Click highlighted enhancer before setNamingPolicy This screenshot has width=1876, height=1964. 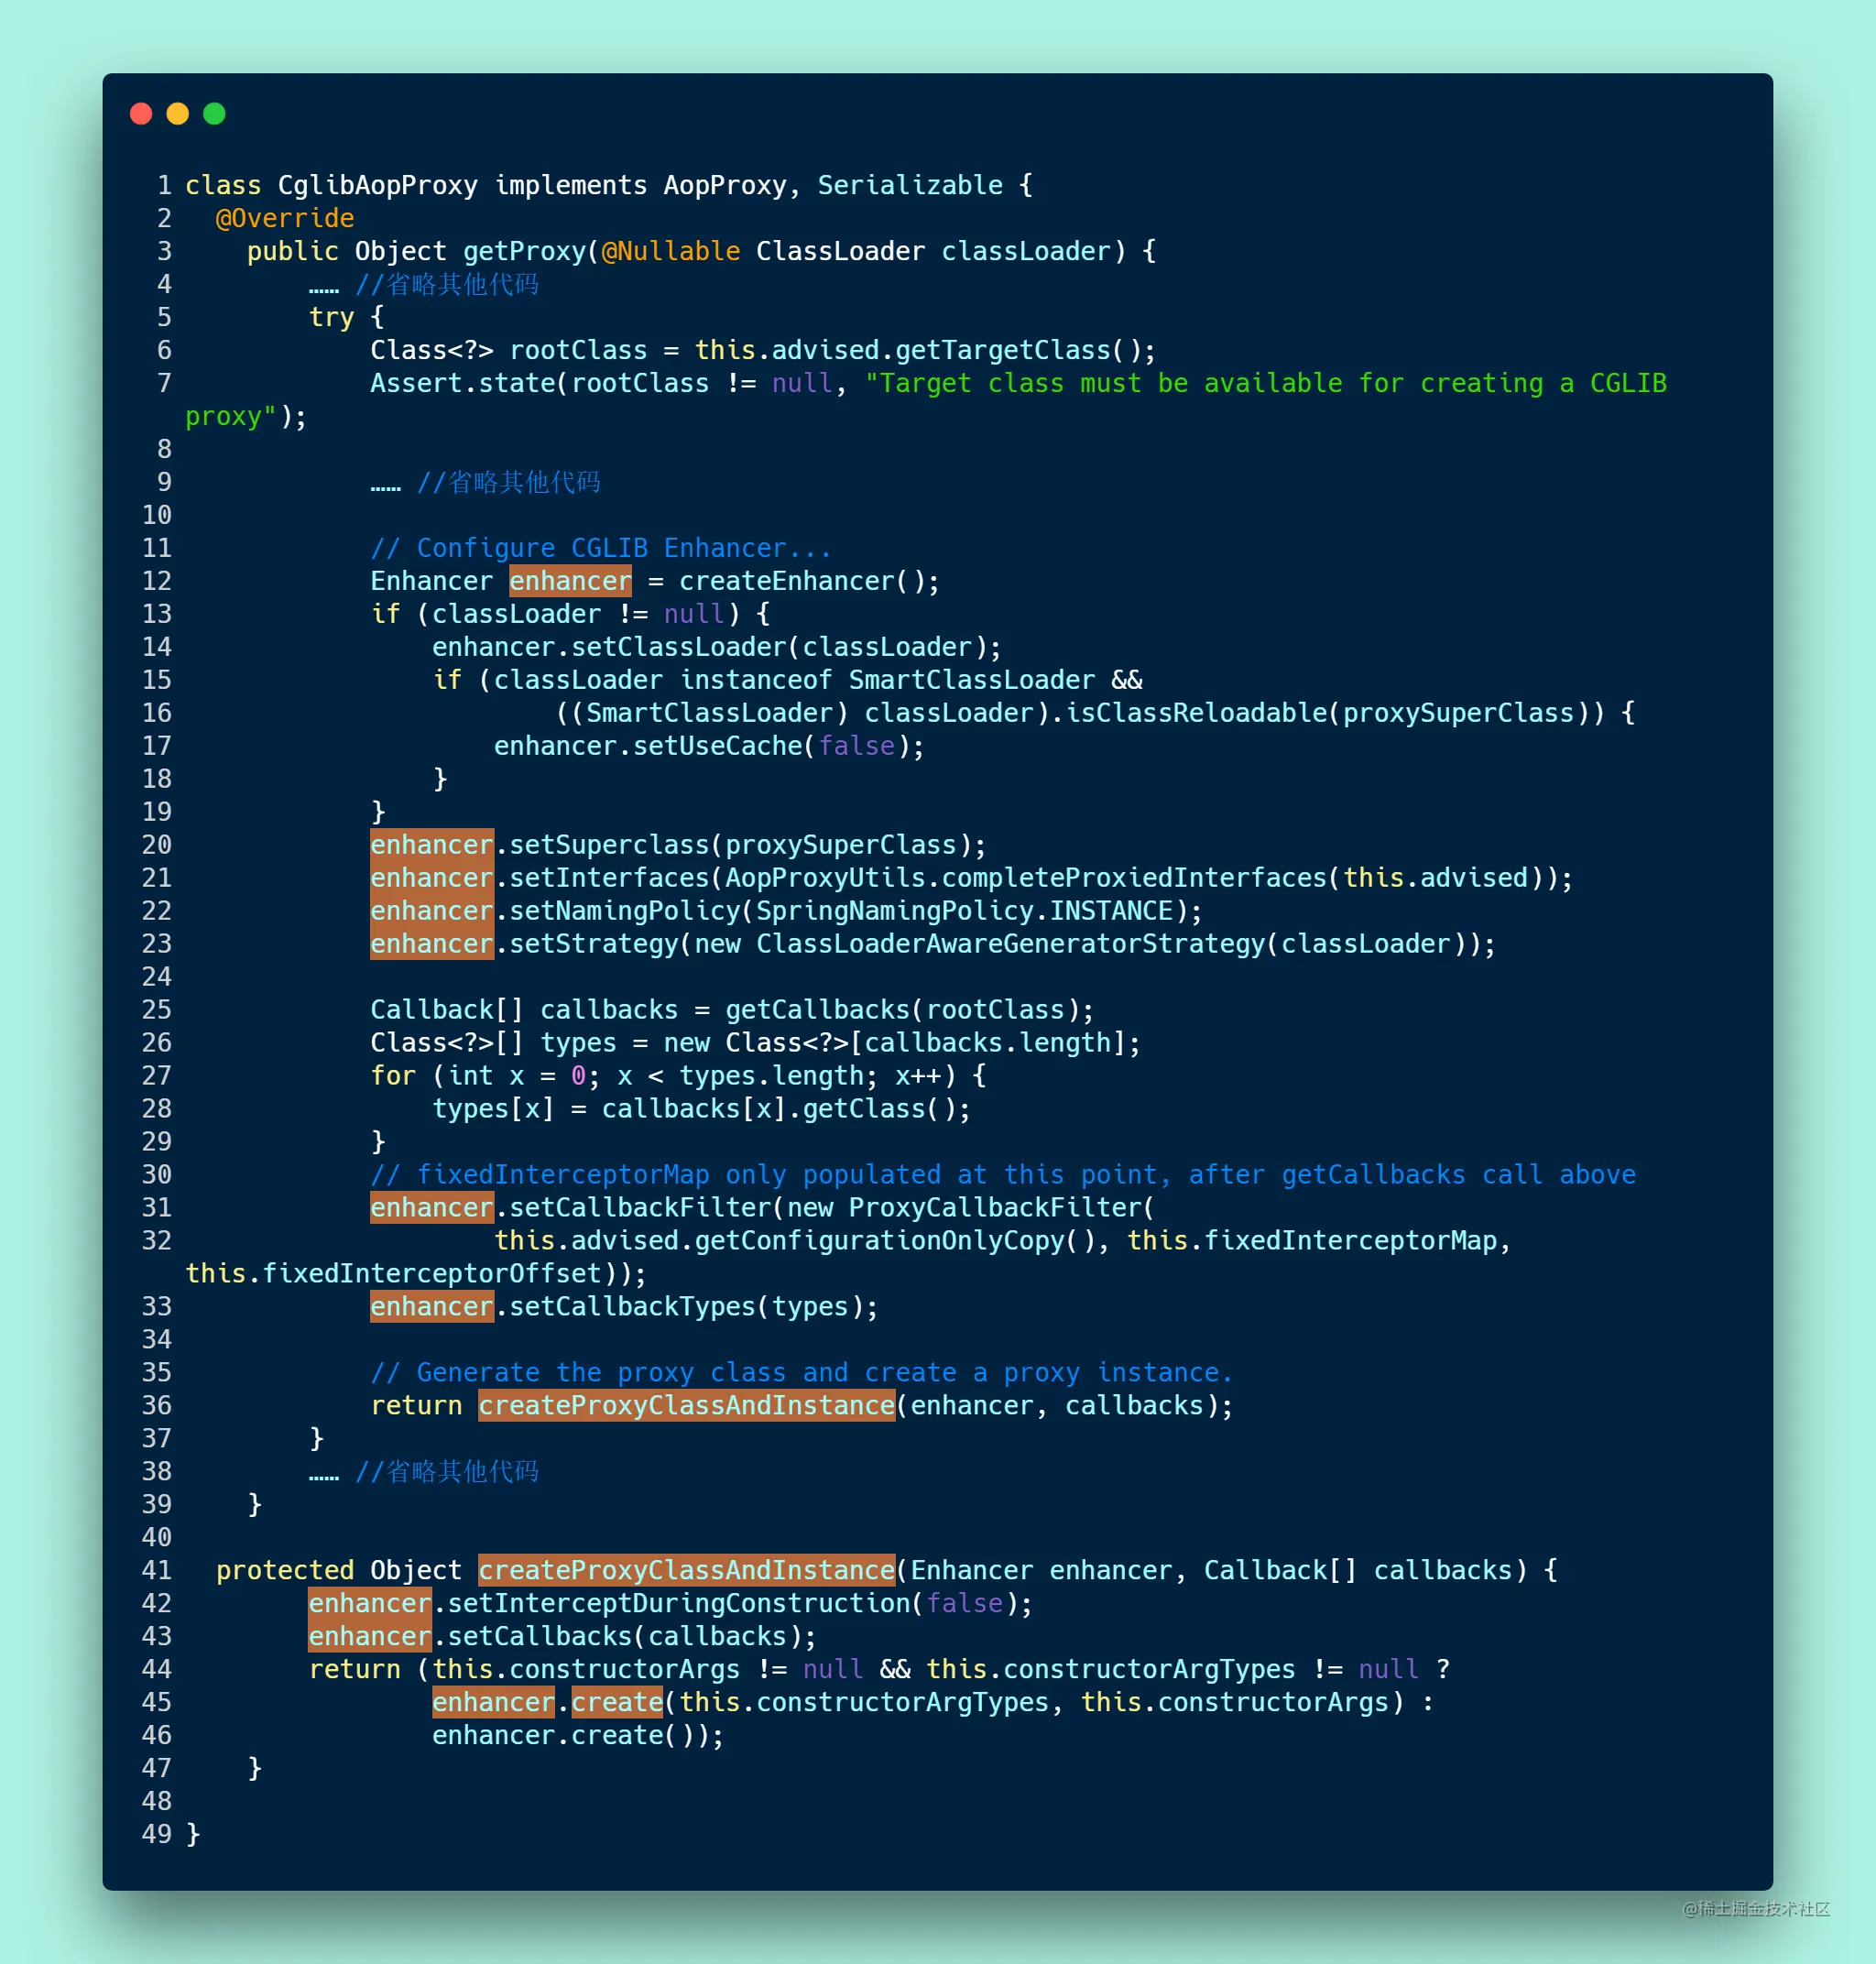click(432, 911)
